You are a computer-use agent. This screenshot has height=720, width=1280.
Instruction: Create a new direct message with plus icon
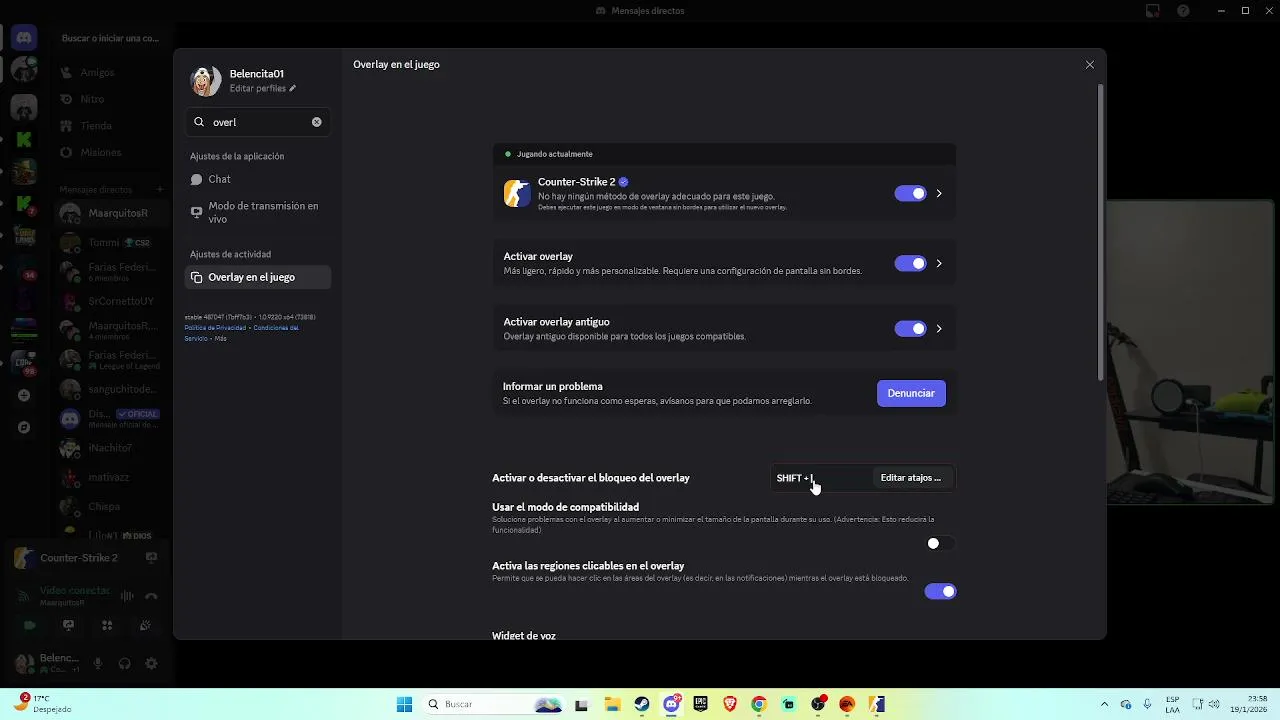point(160,189)
